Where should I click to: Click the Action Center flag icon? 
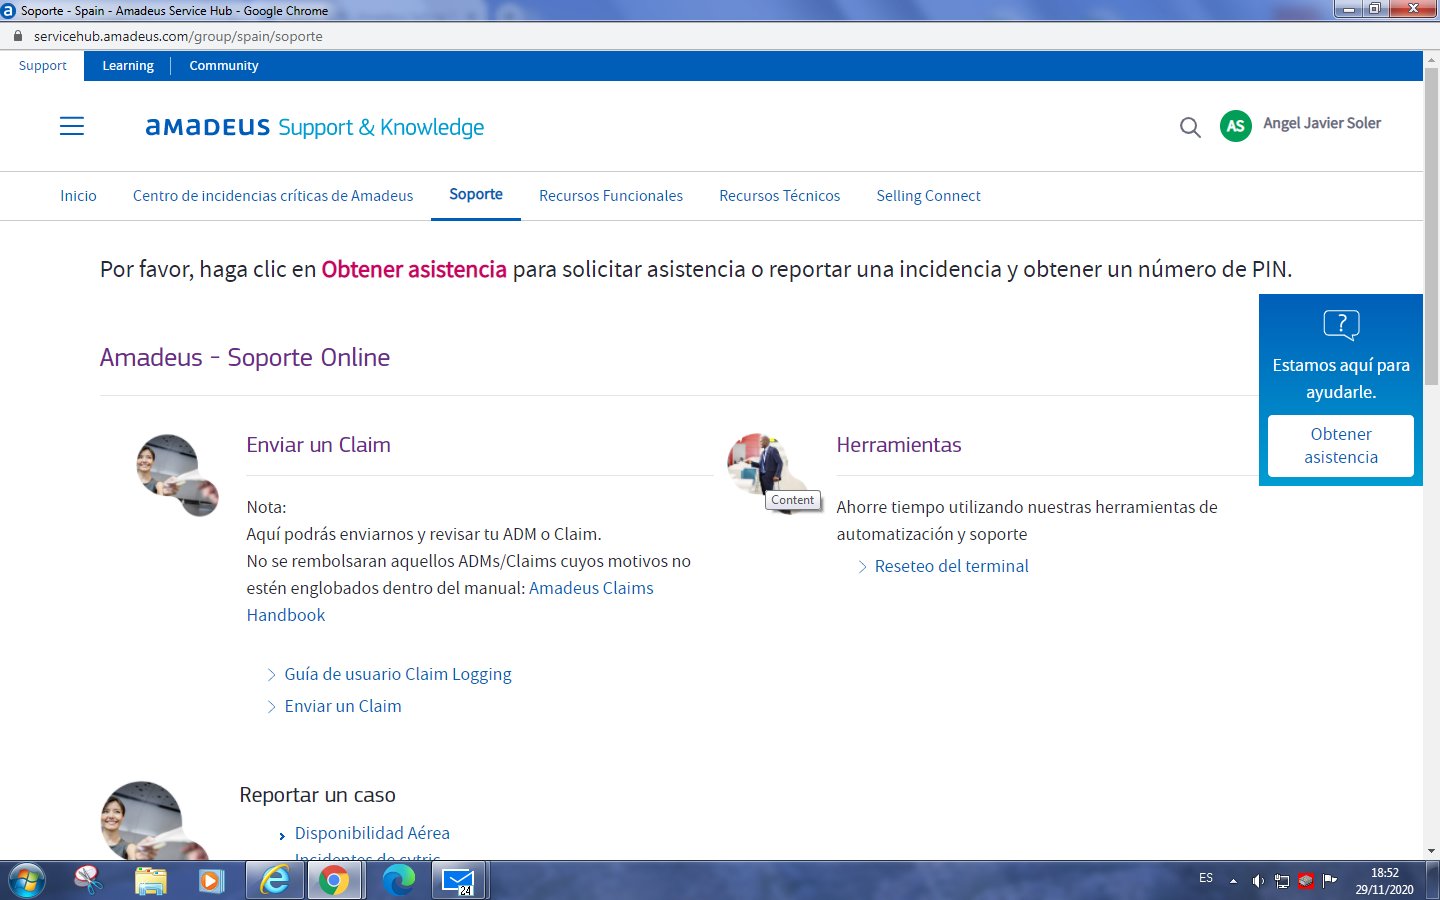(x=1330, y=881)
